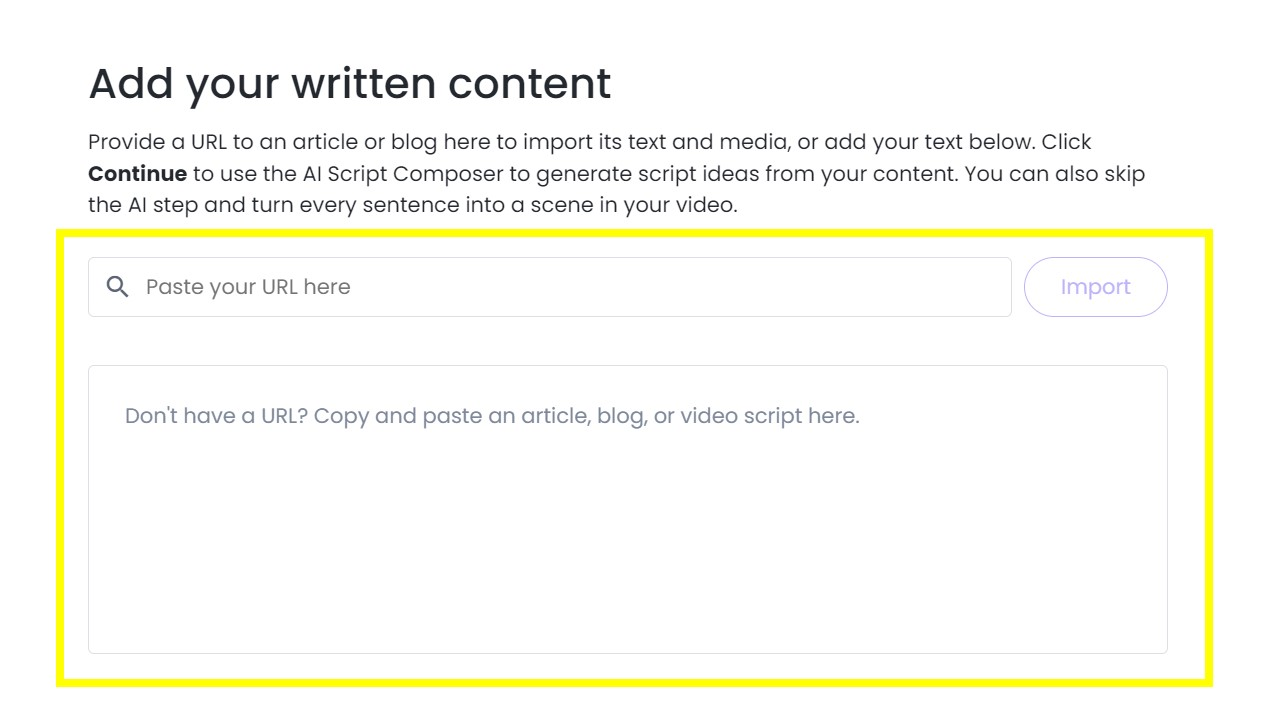Click into the article text paste area
Viewport: 1280px width, 720px height.
coord(628,509)
